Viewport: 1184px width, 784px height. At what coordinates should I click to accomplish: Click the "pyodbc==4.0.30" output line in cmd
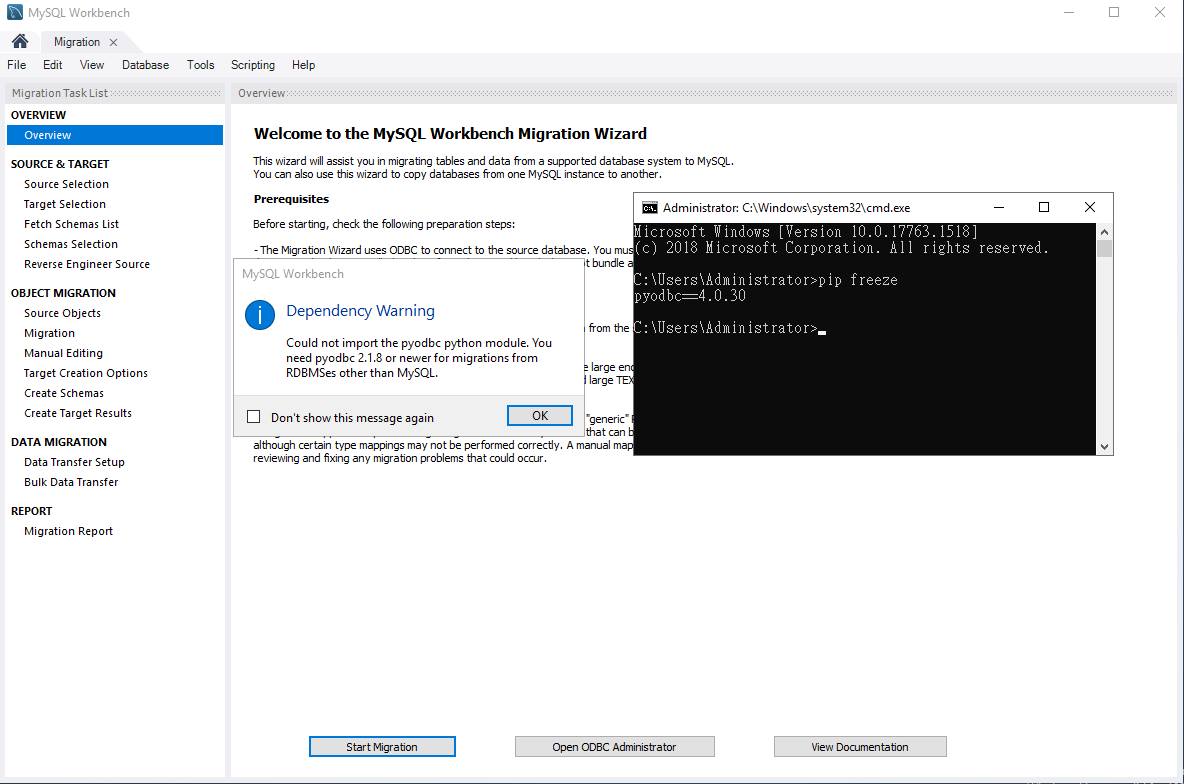click(690, 296)
